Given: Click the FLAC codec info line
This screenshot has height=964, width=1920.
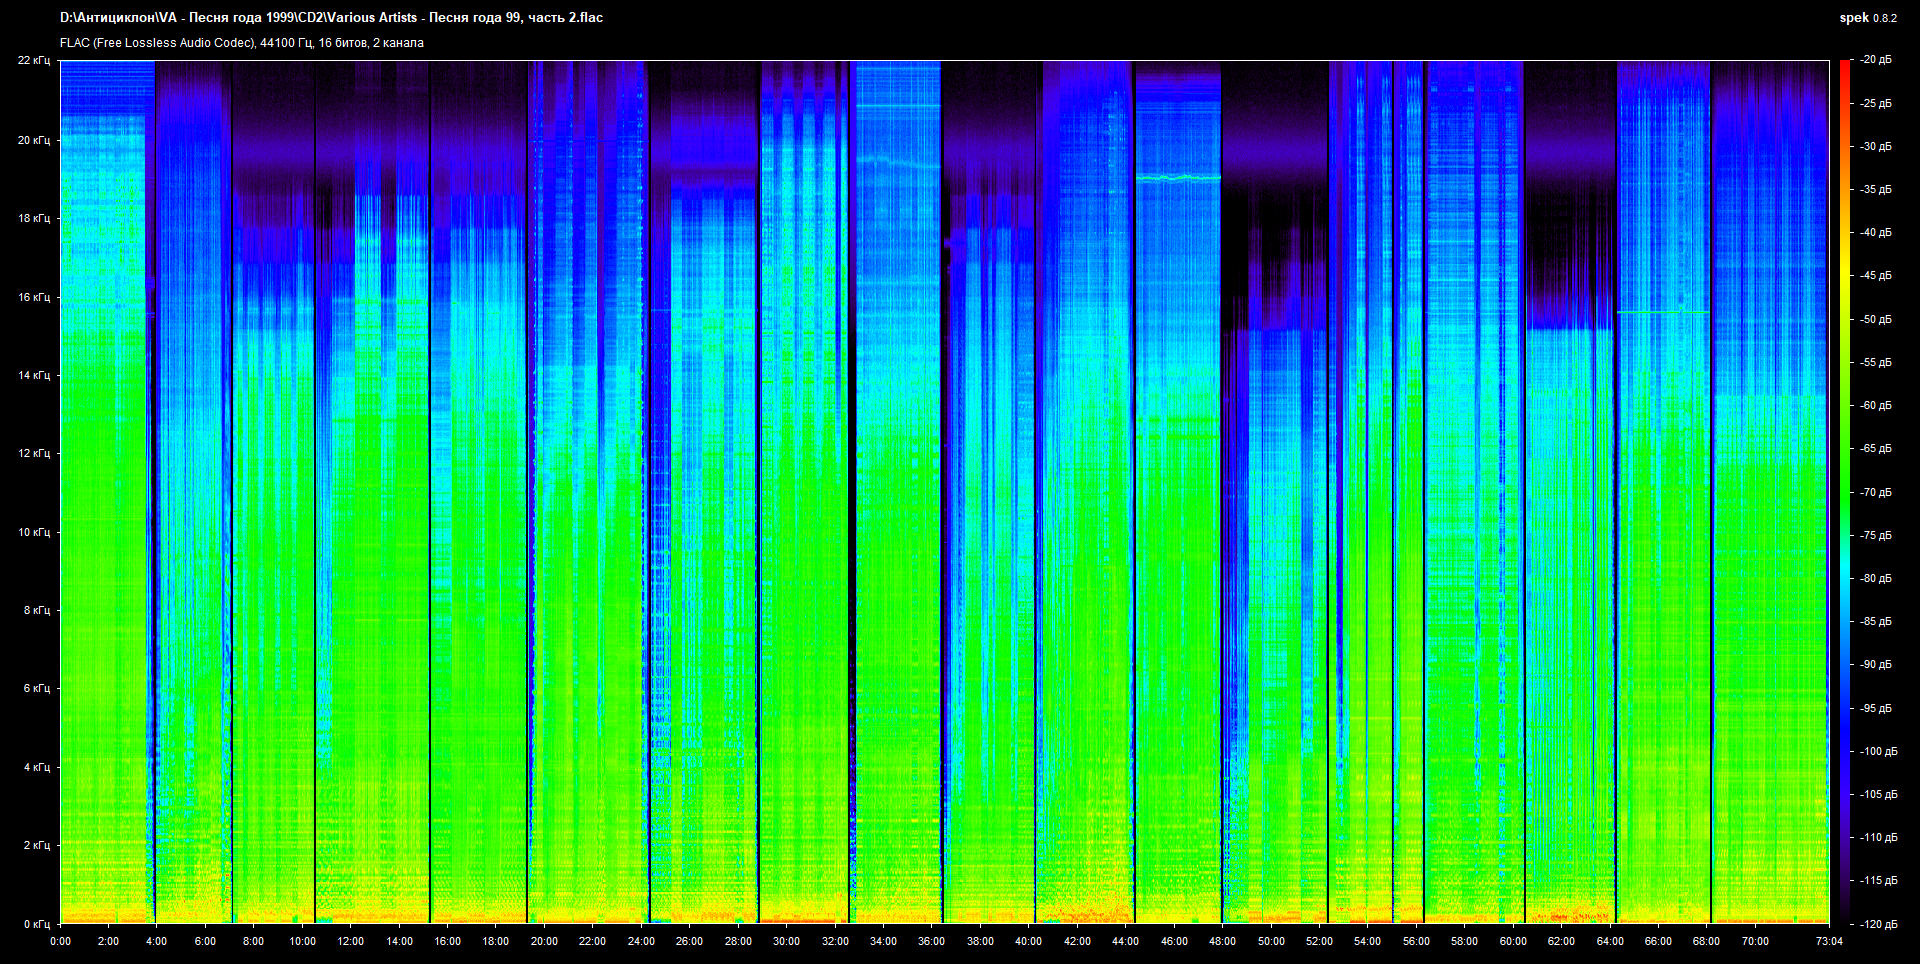Looking at the screenshot, I should click(242, 43).
